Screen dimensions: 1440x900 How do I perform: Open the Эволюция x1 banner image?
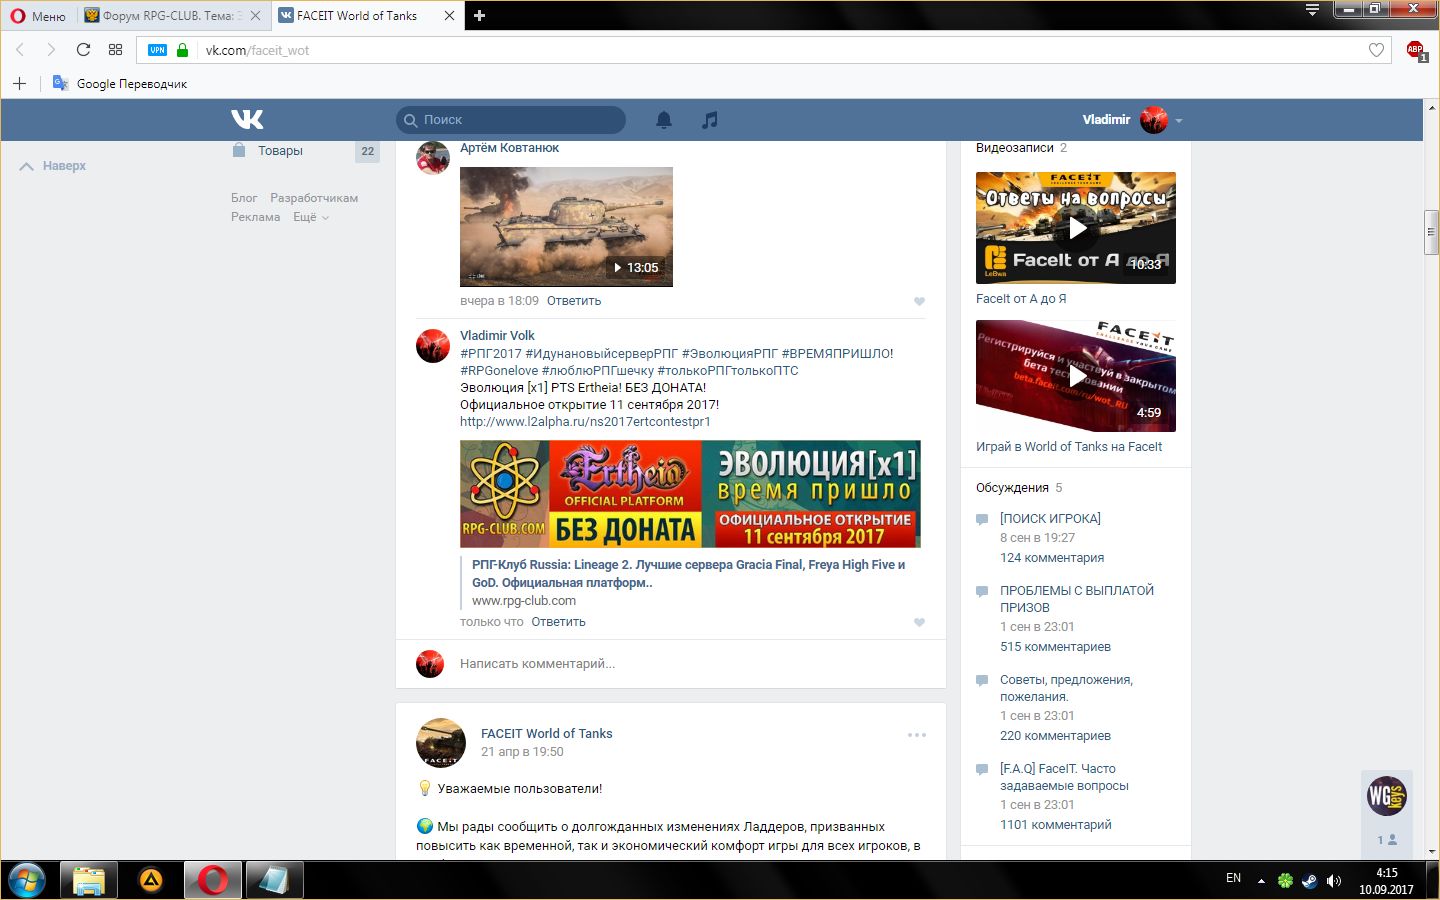pyautogui.click(x=690, y=494)
